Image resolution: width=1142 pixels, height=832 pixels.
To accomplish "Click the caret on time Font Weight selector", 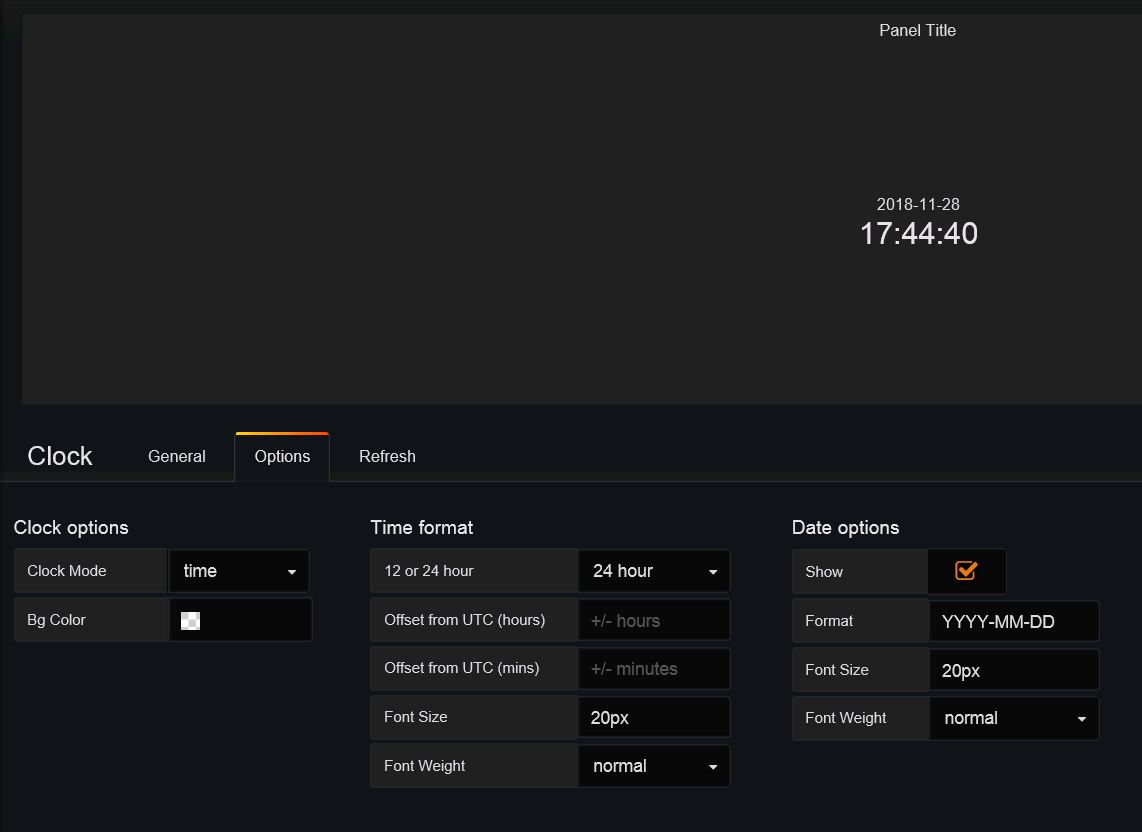I will [713, 765].
